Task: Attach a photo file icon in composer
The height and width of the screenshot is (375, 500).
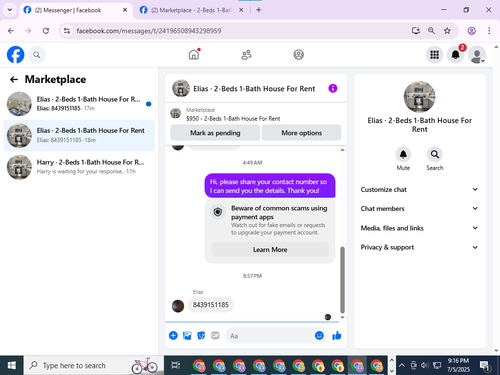Action: tap(187, 335)
